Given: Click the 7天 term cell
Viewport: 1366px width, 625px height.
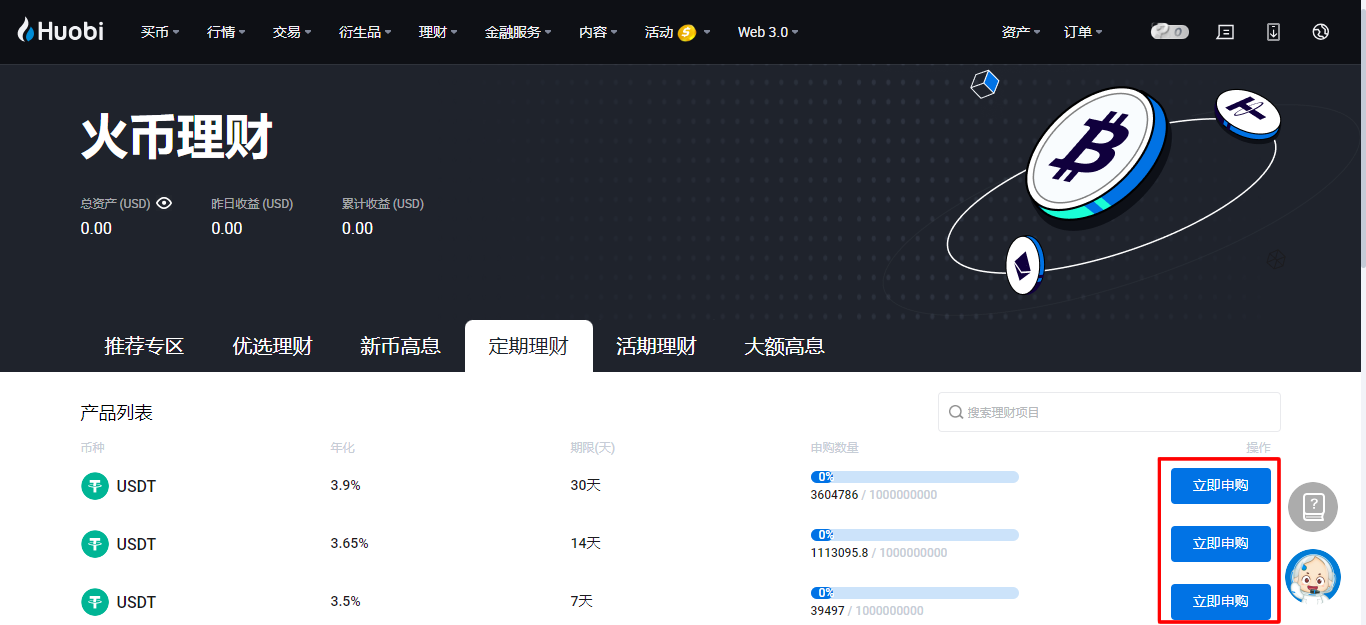Looking at the screenshot, I should click(582, 601).
